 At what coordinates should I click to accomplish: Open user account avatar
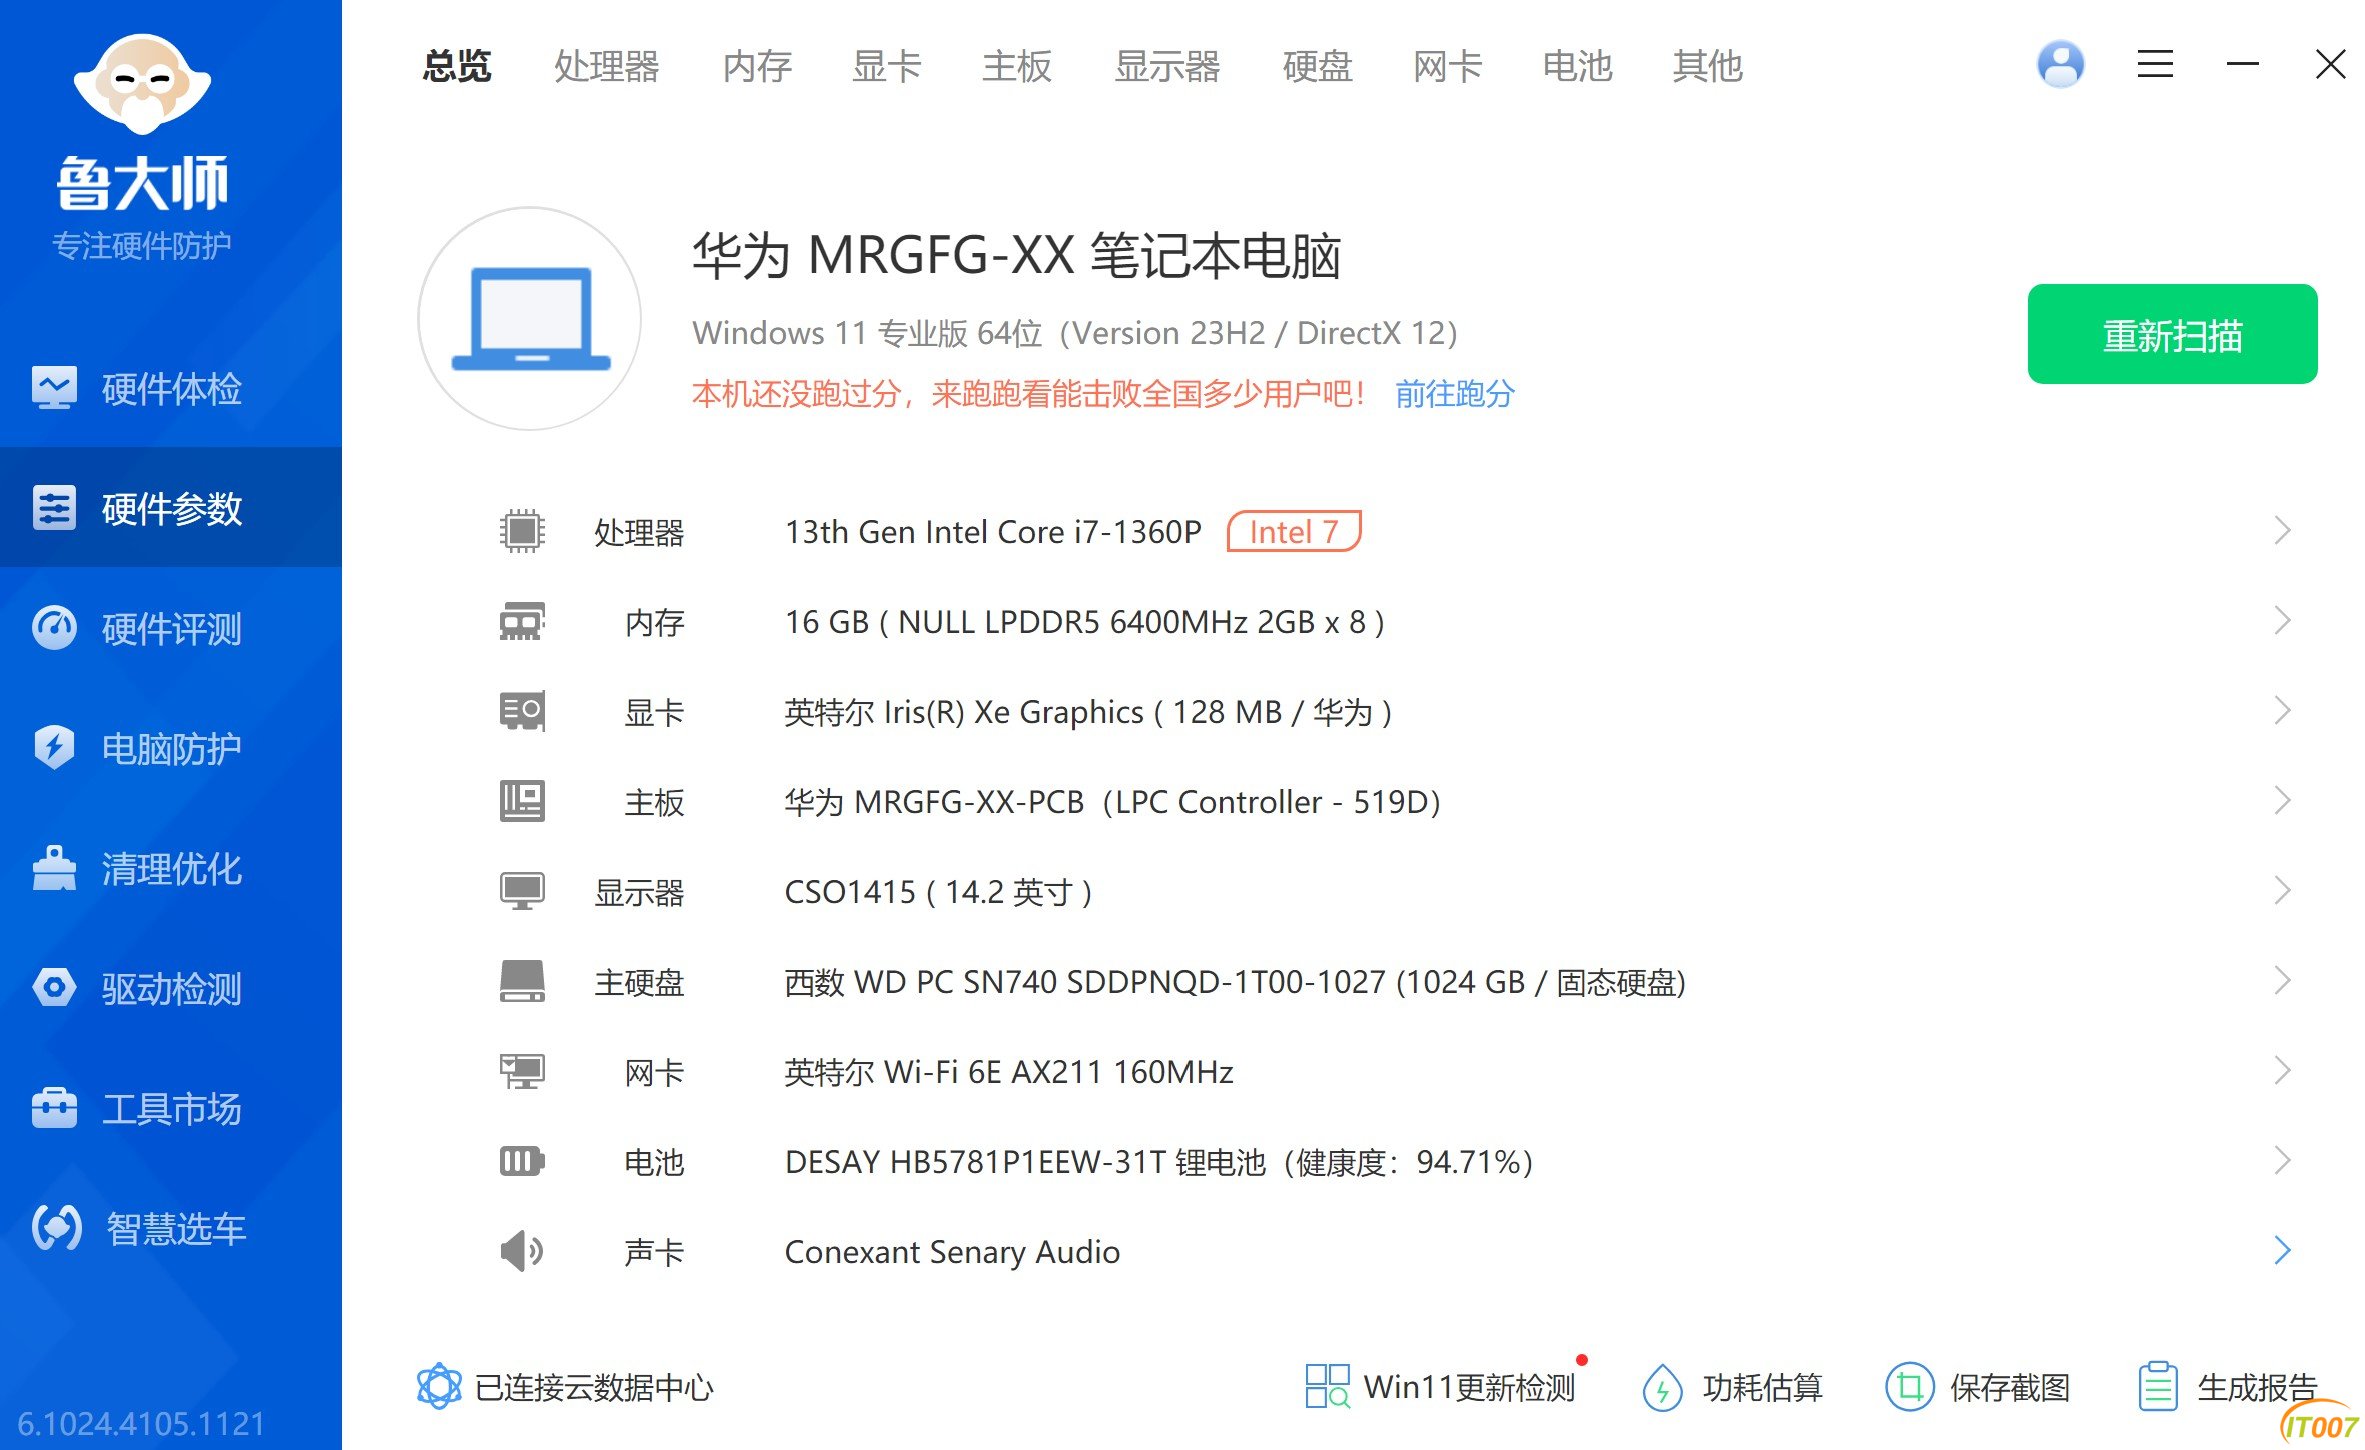pyautogui.click(x=2060, y=64)
